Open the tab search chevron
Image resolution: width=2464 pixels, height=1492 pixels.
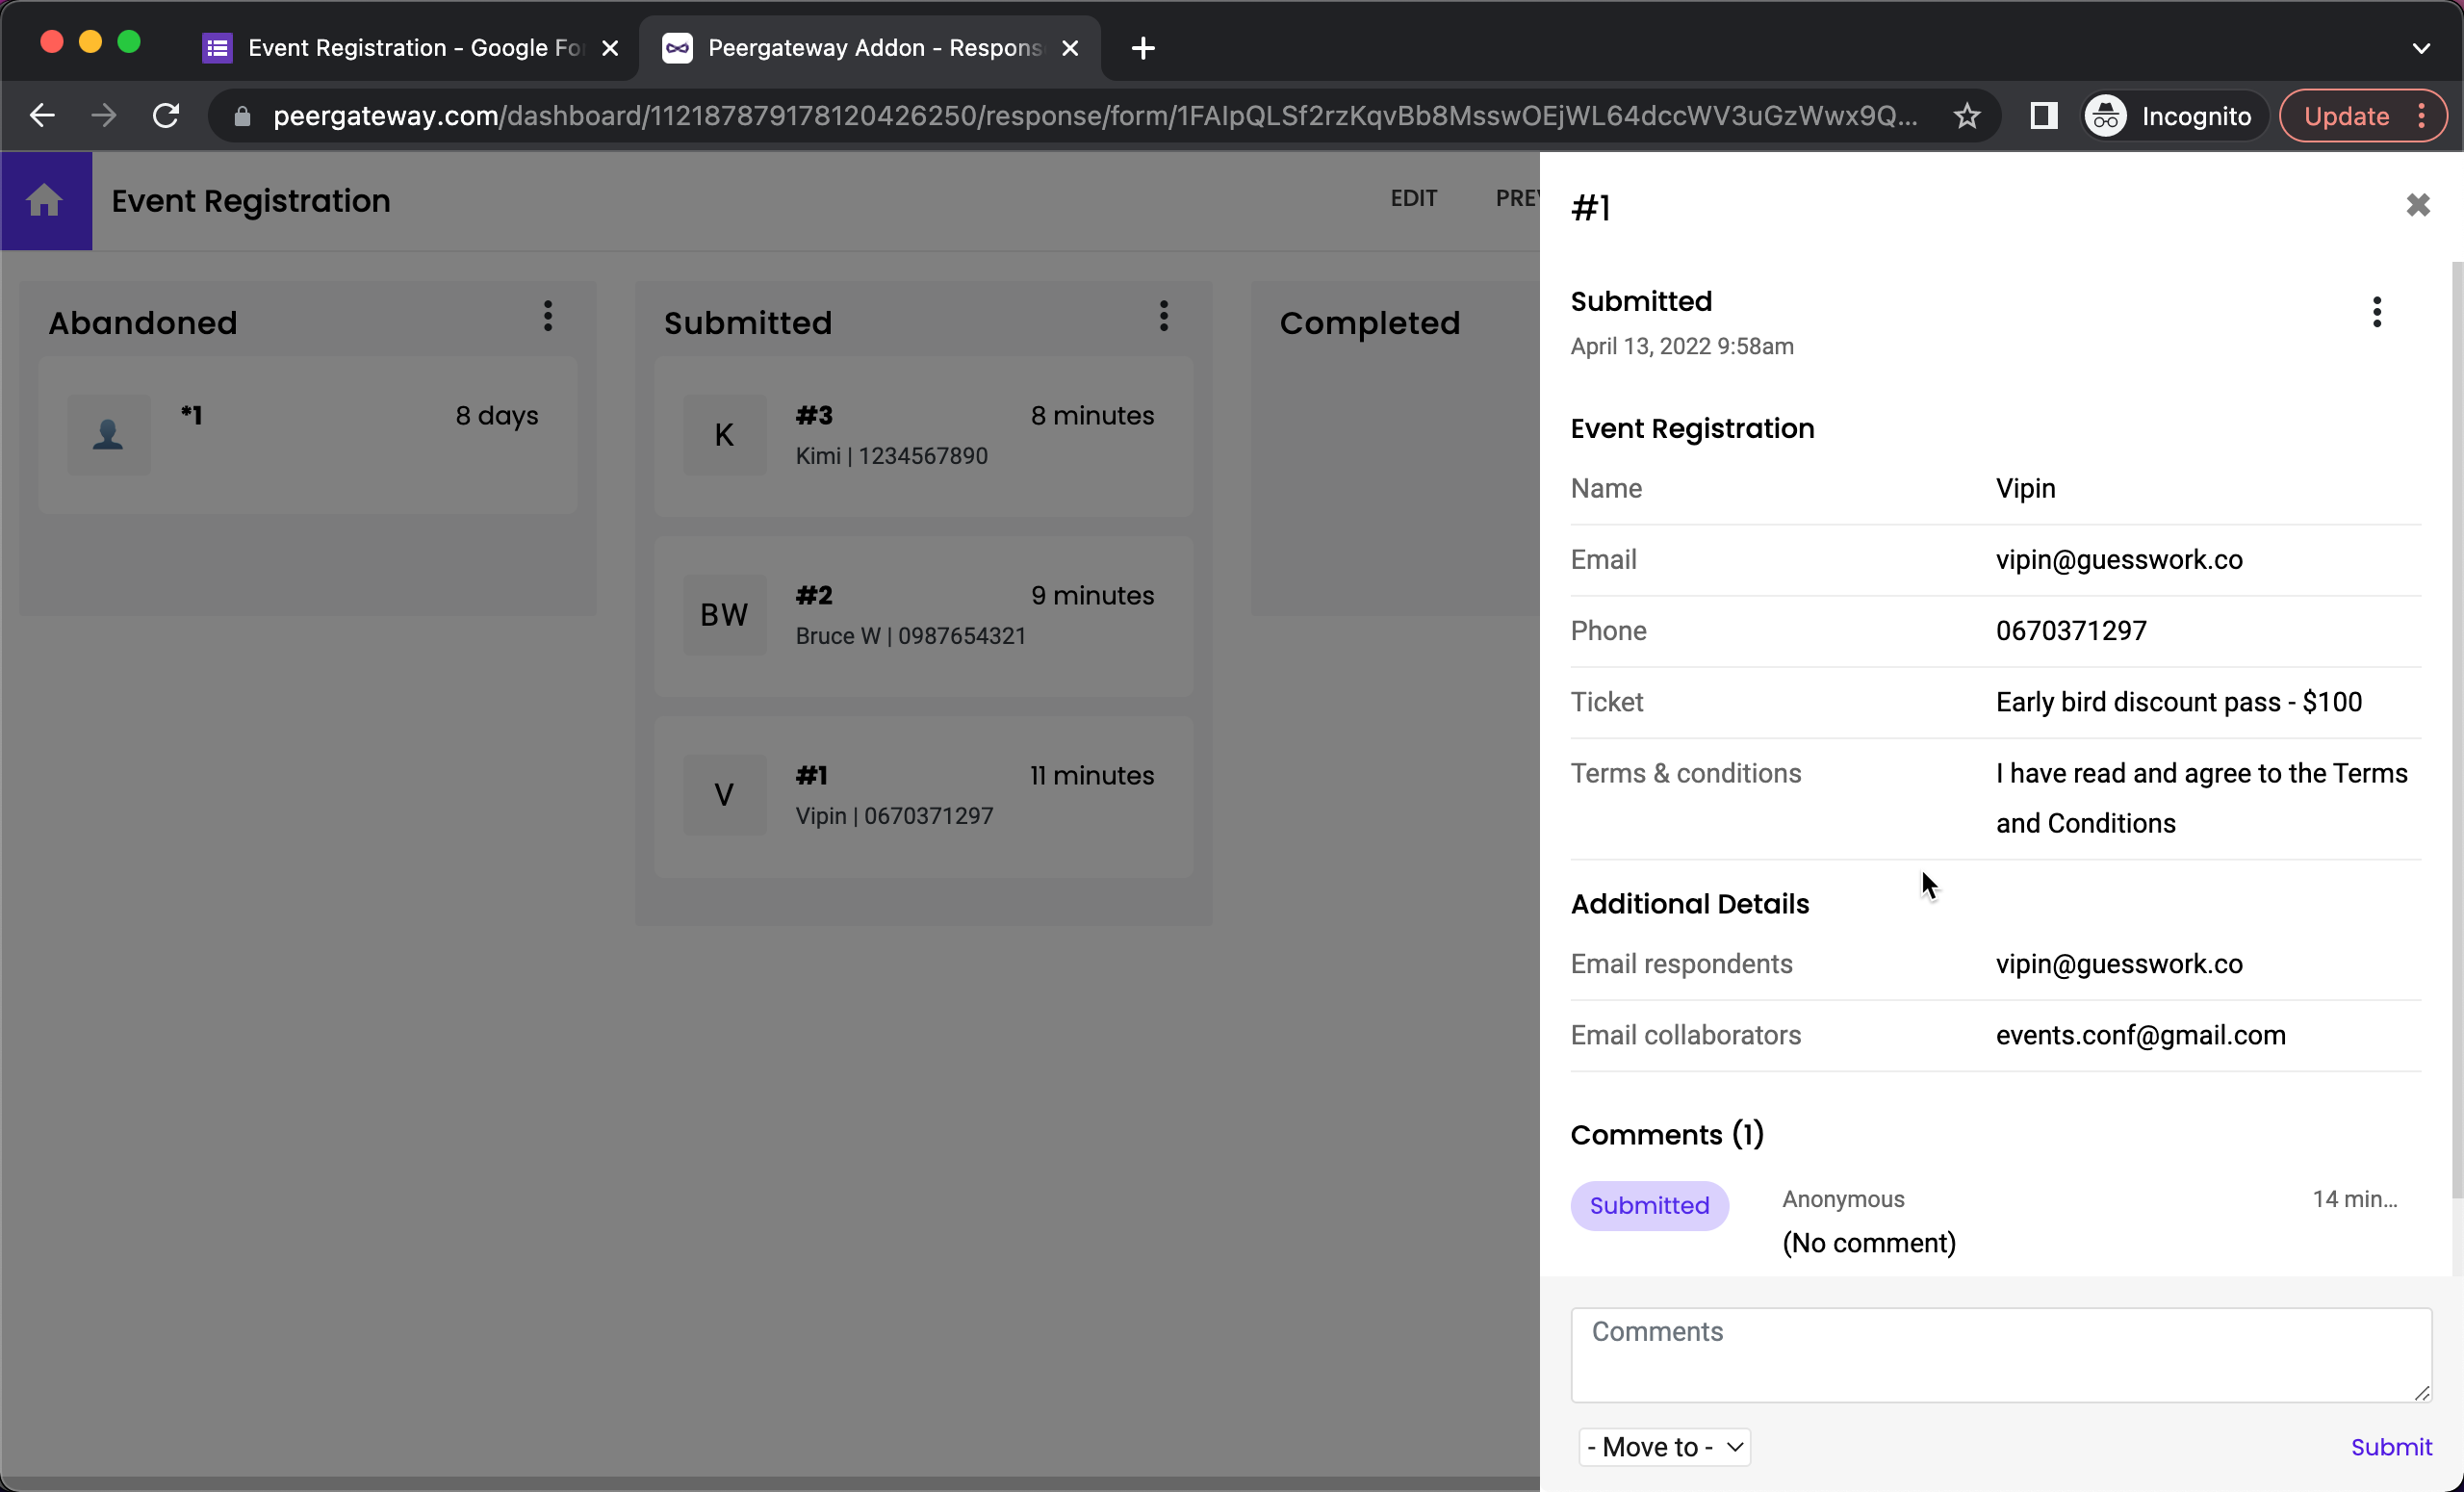2420,48
